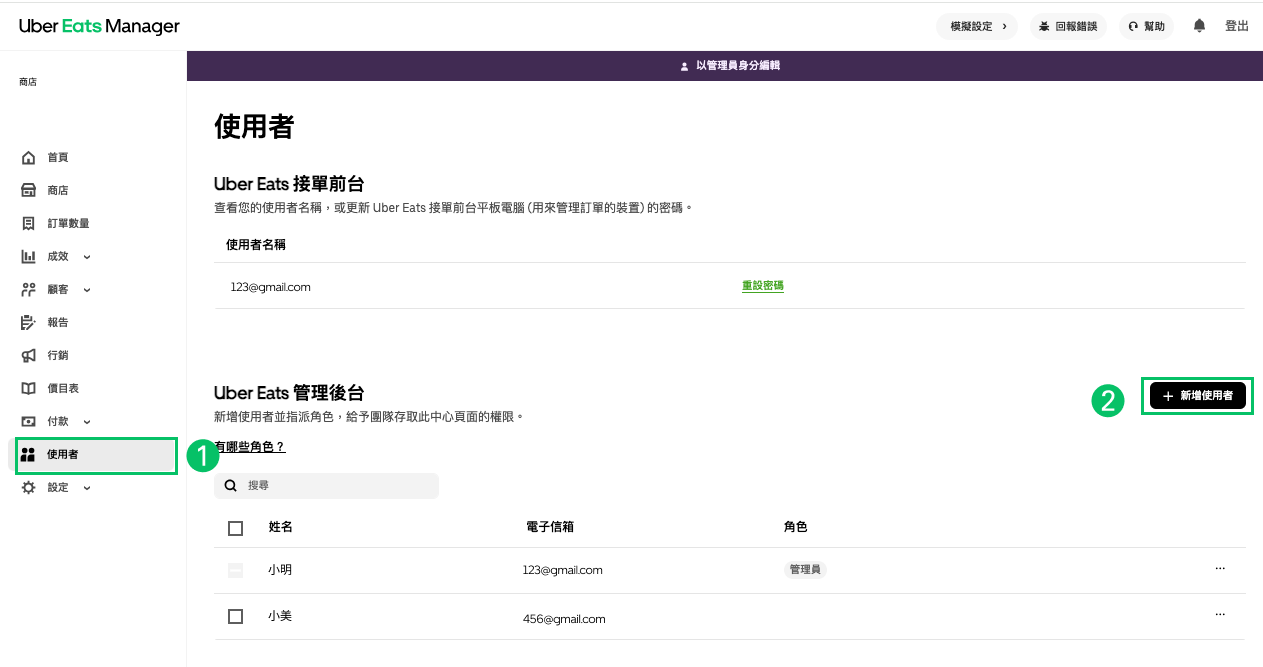
Task: Open the 模擬設定 dropdown in header
Action: pos(977,26)
